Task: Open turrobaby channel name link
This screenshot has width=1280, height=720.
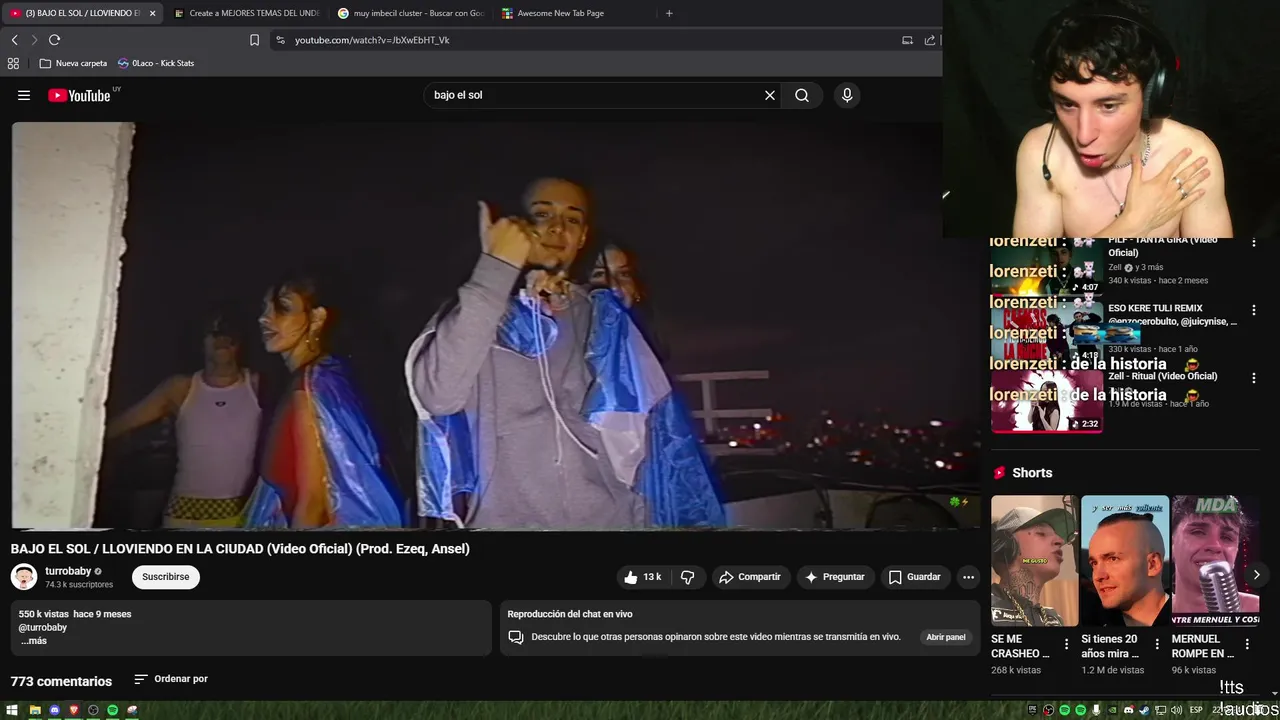Action: coord(68,571)
